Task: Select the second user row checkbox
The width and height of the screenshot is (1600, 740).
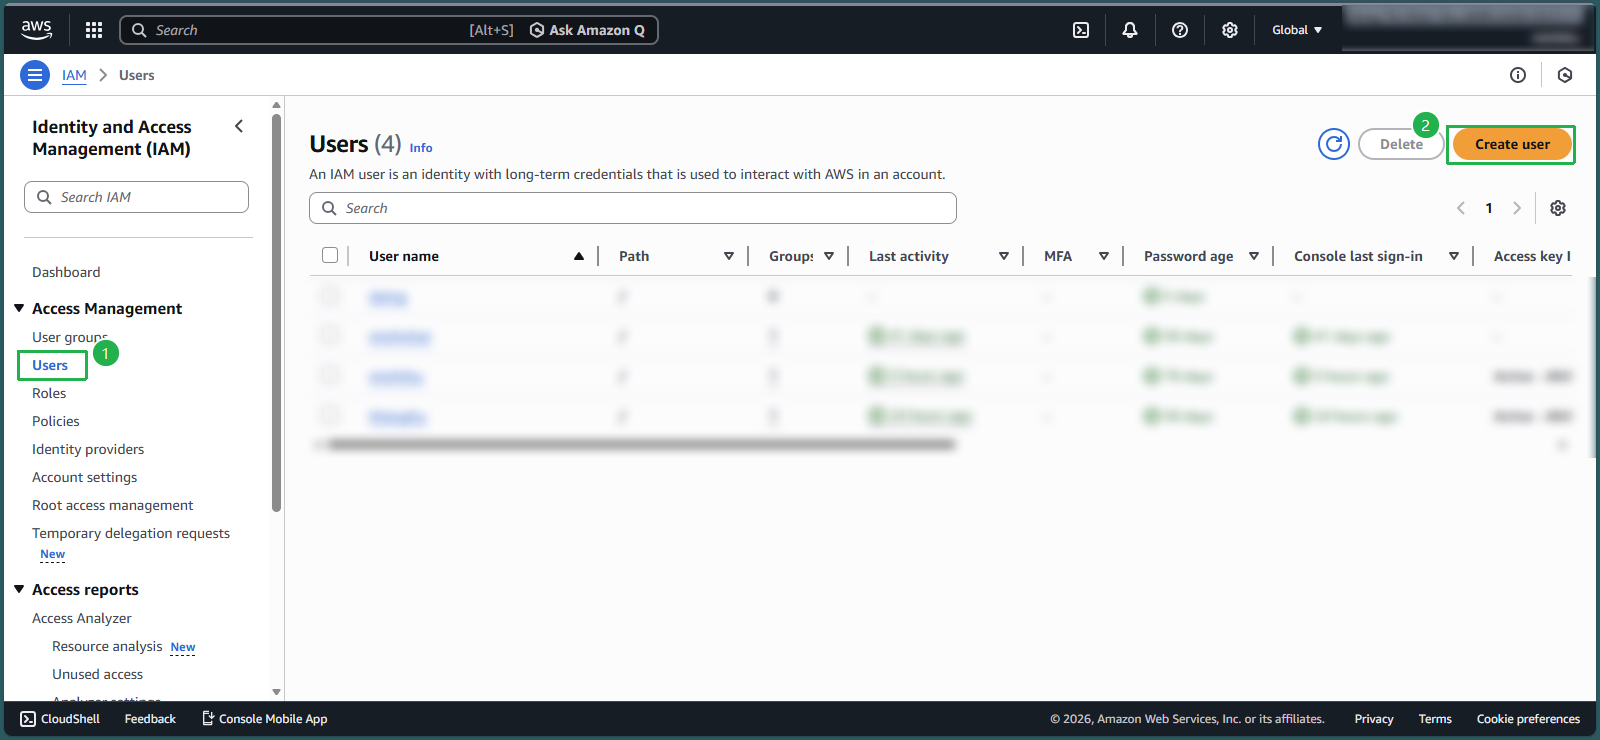Action: tap(330, 336)
